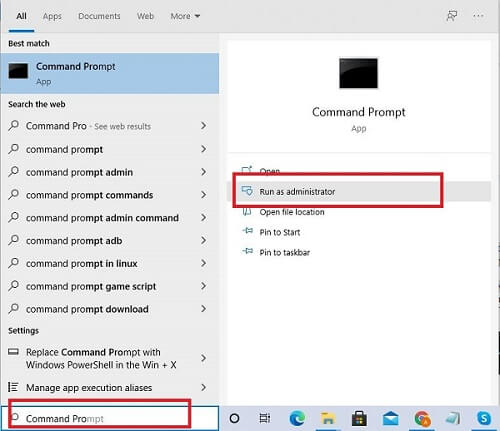Launch Microsoft Edge from the taskbar

[297, 418]
